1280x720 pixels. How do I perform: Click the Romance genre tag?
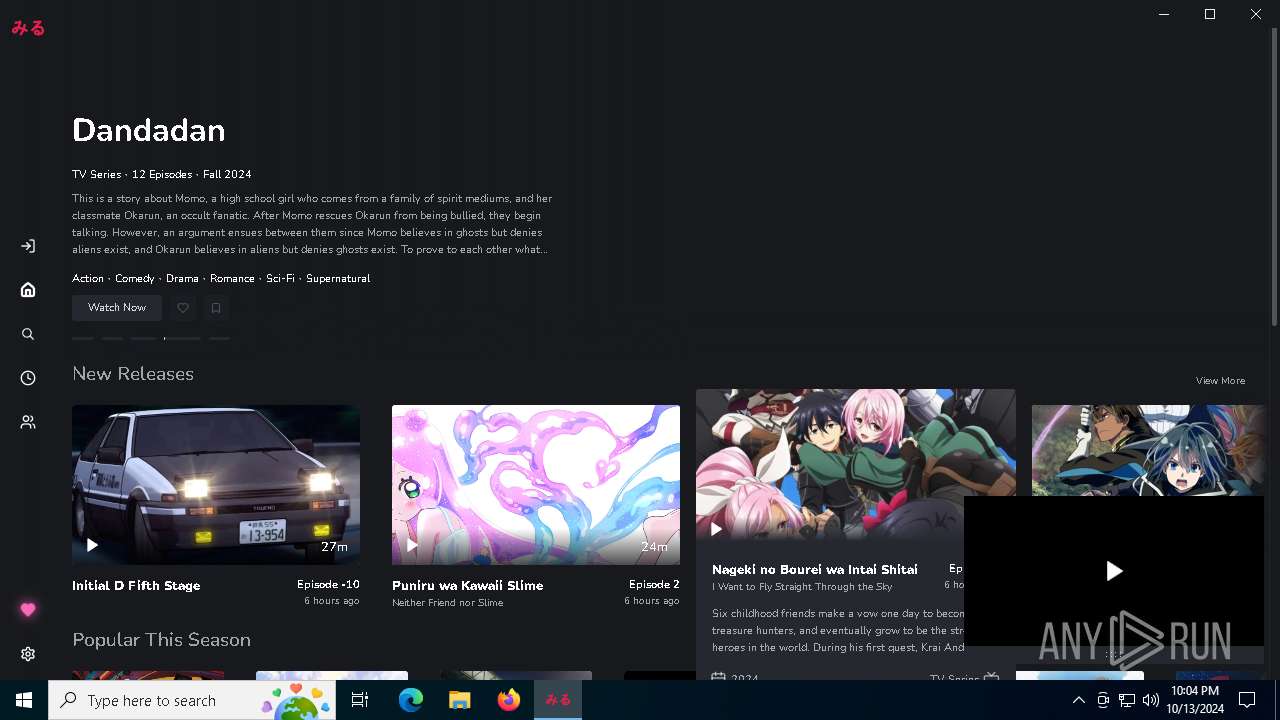click(x=232, y=279)
